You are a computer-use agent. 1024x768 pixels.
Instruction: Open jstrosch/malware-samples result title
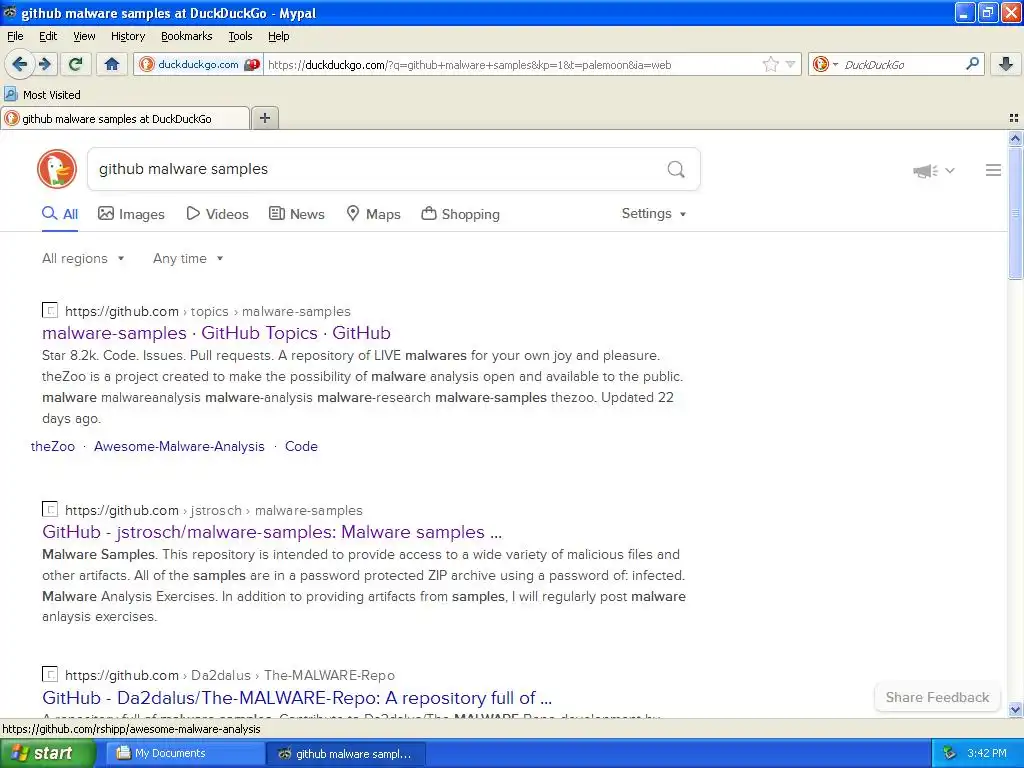272,532
